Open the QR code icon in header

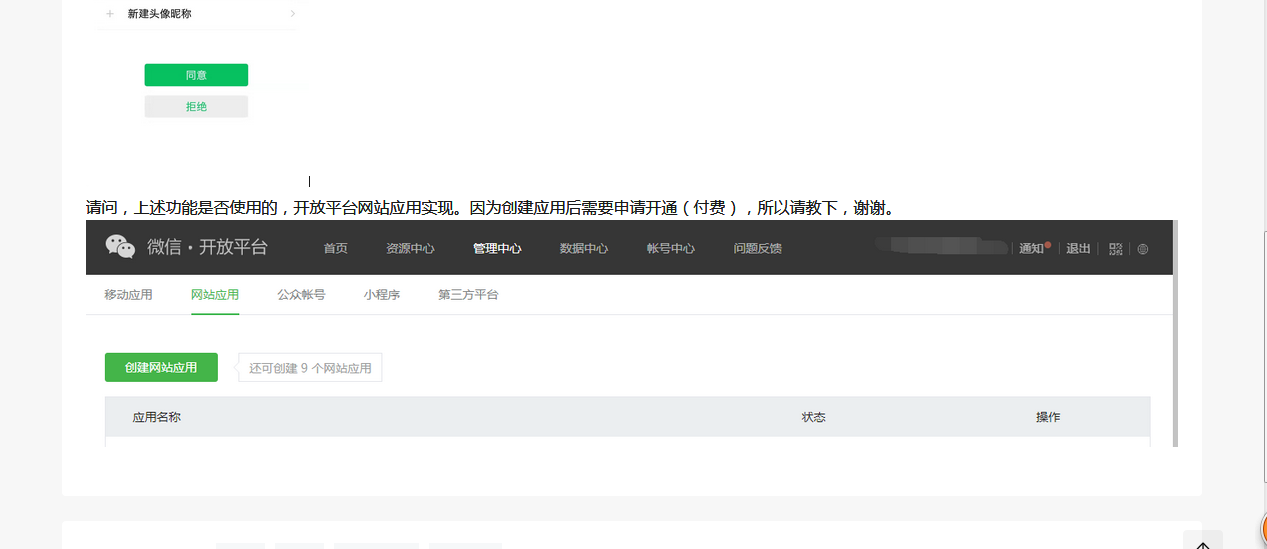(1116, 249)
